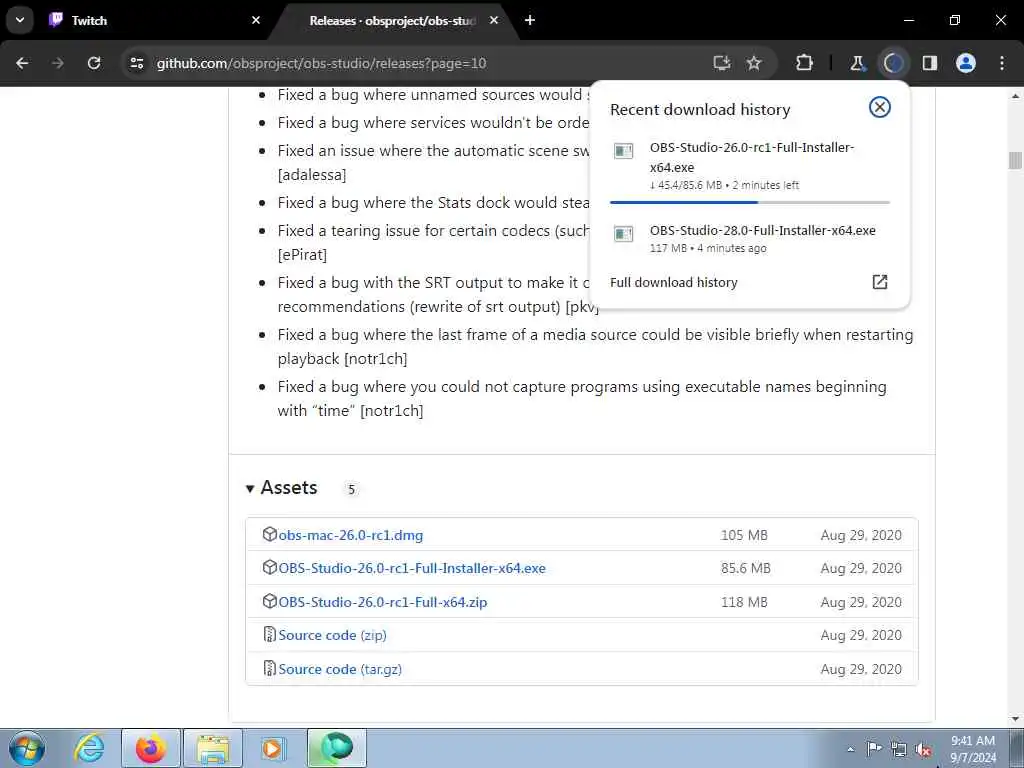Image resolution: width=1024 pixels, height=768 pixels.
Task: Download Source code (zip)
Action: point(332,635)
